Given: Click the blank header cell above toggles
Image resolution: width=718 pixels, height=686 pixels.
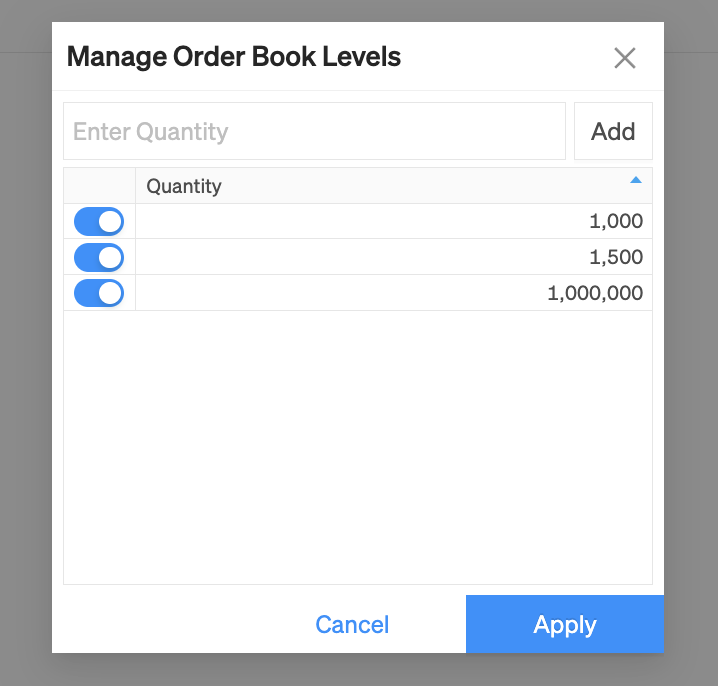Looking at the screenshot, I should coord(99,186).
